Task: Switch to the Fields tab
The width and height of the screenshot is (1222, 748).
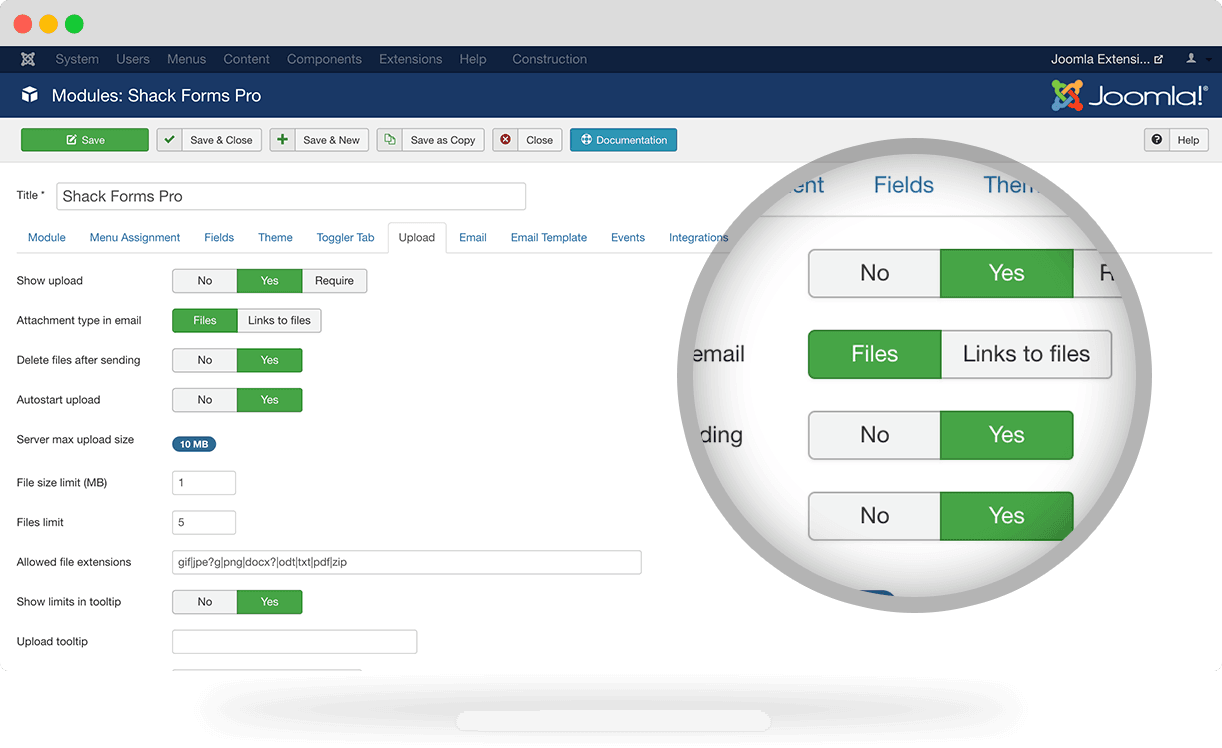Action: coord(219,238)
